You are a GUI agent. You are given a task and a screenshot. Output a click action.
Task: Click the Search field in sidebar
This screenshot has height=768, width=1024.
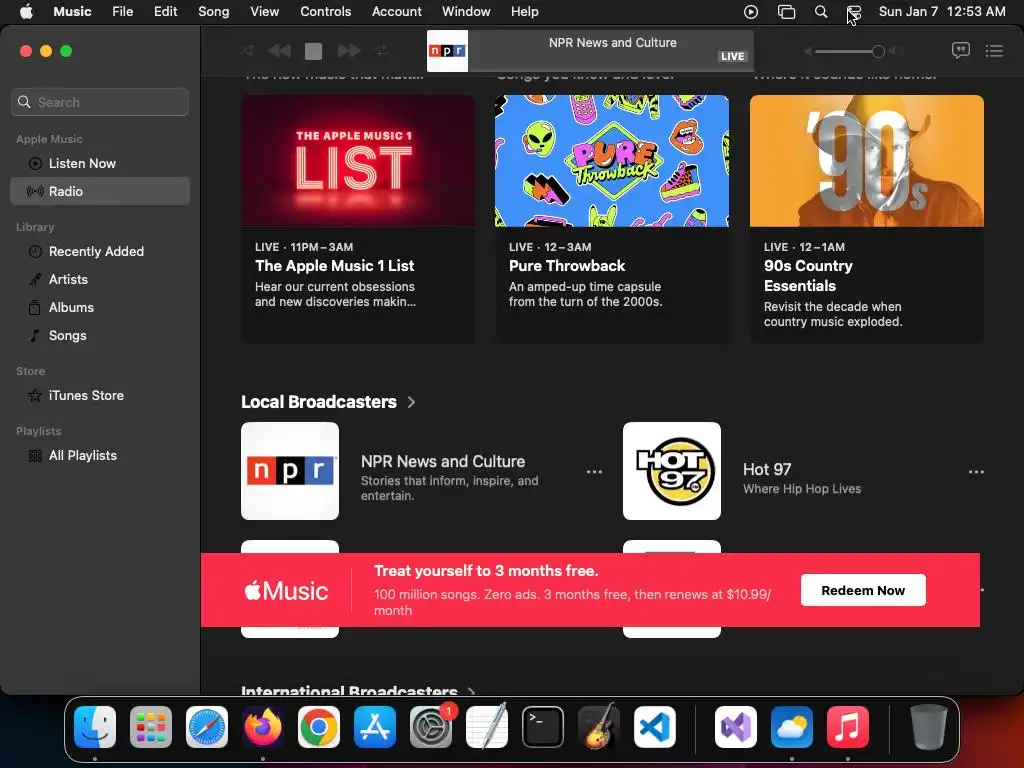tap(100, 102)
